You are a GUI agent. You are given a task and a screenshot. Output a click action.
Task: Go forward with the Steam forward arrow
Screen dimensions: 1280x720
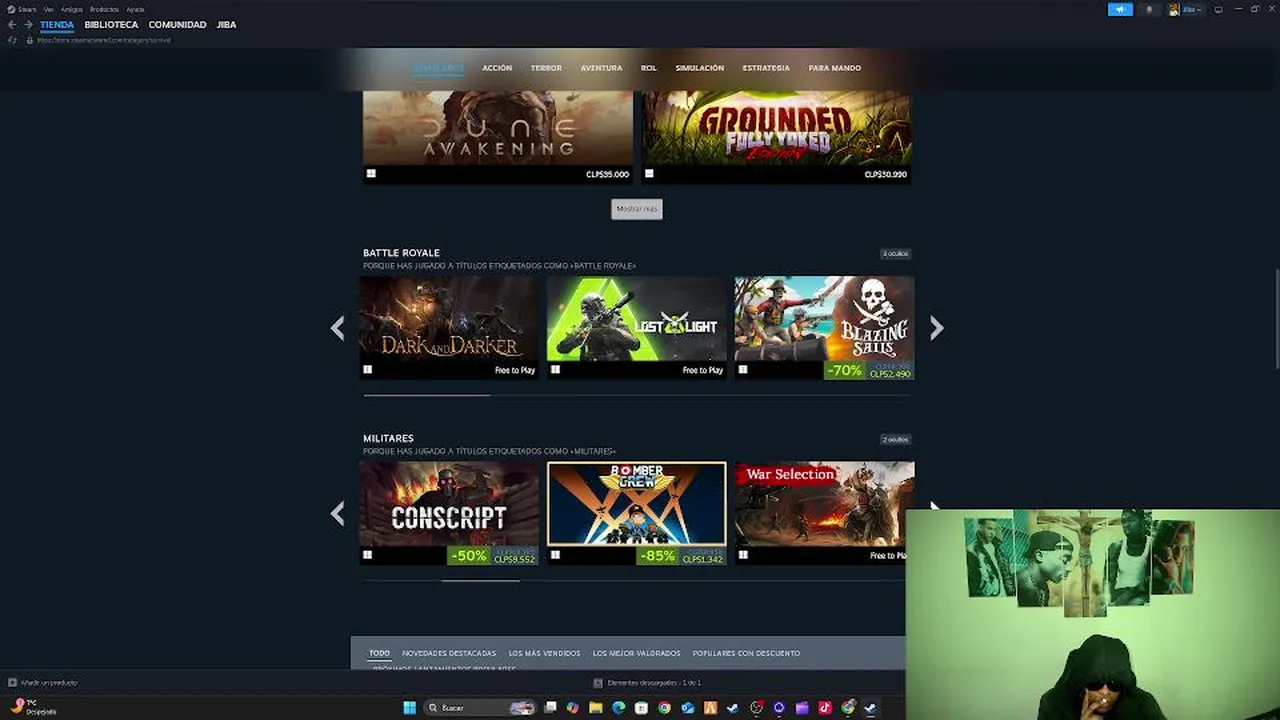point(28,24)
